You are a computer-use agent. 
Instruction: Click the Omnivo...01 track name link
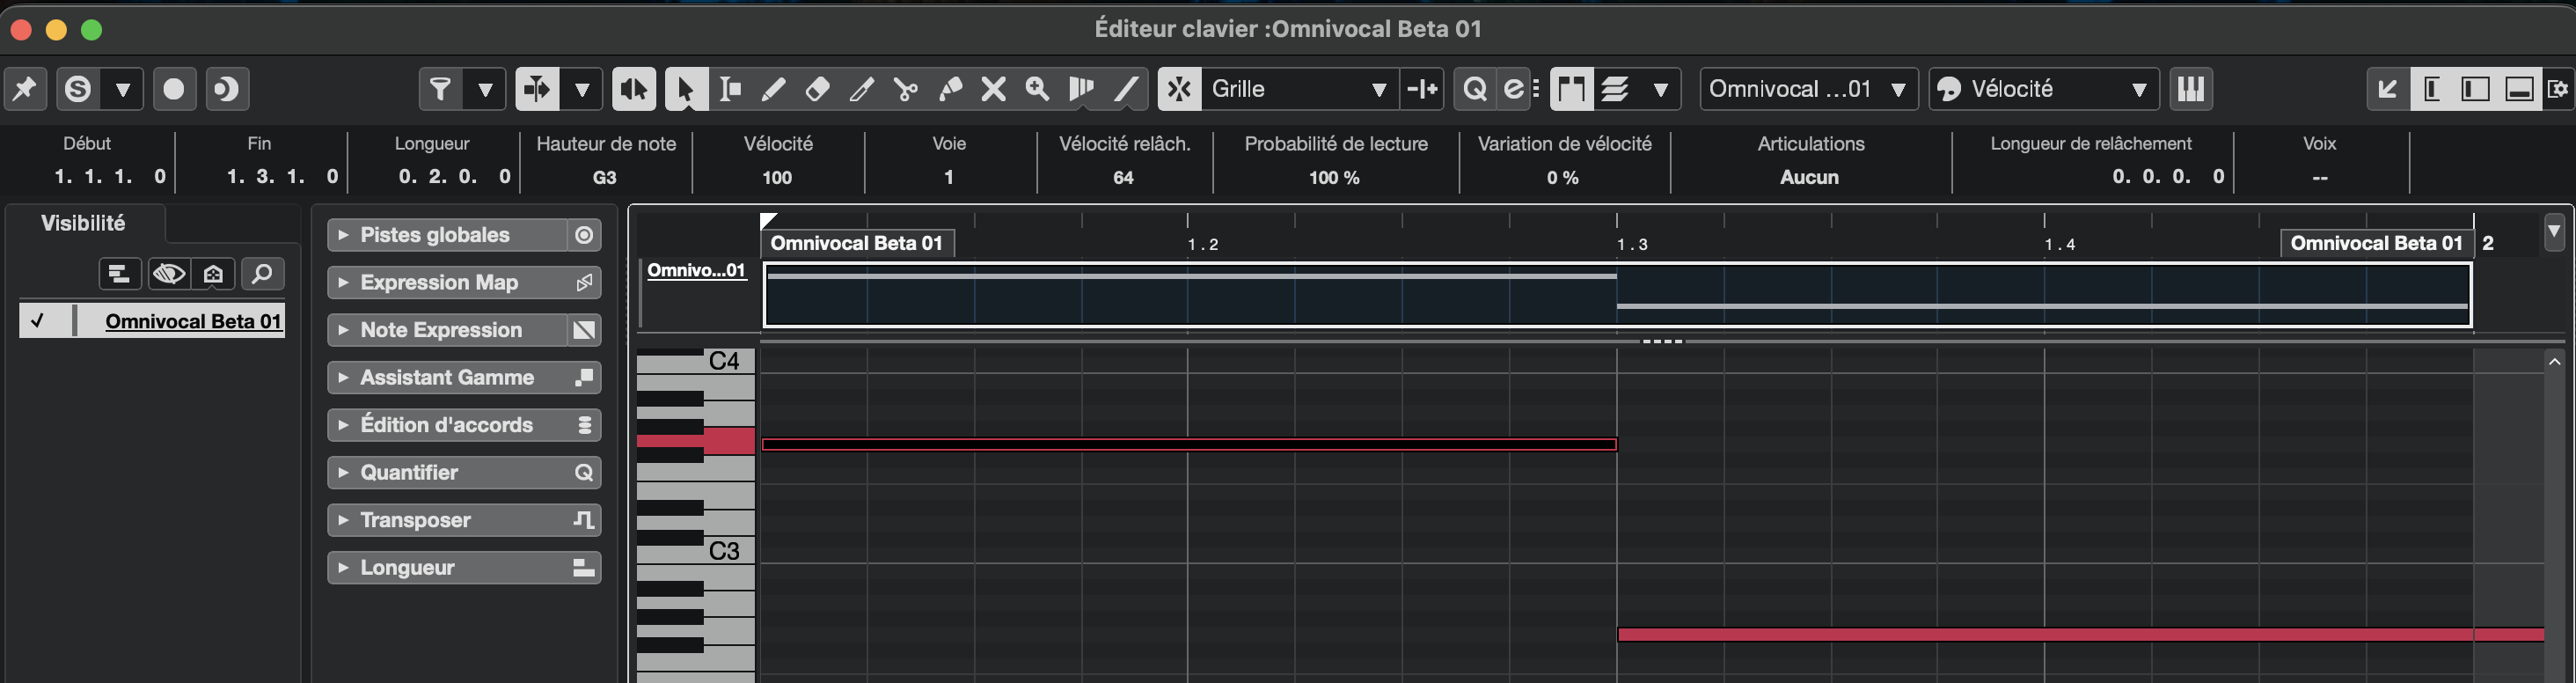(696, 270)
